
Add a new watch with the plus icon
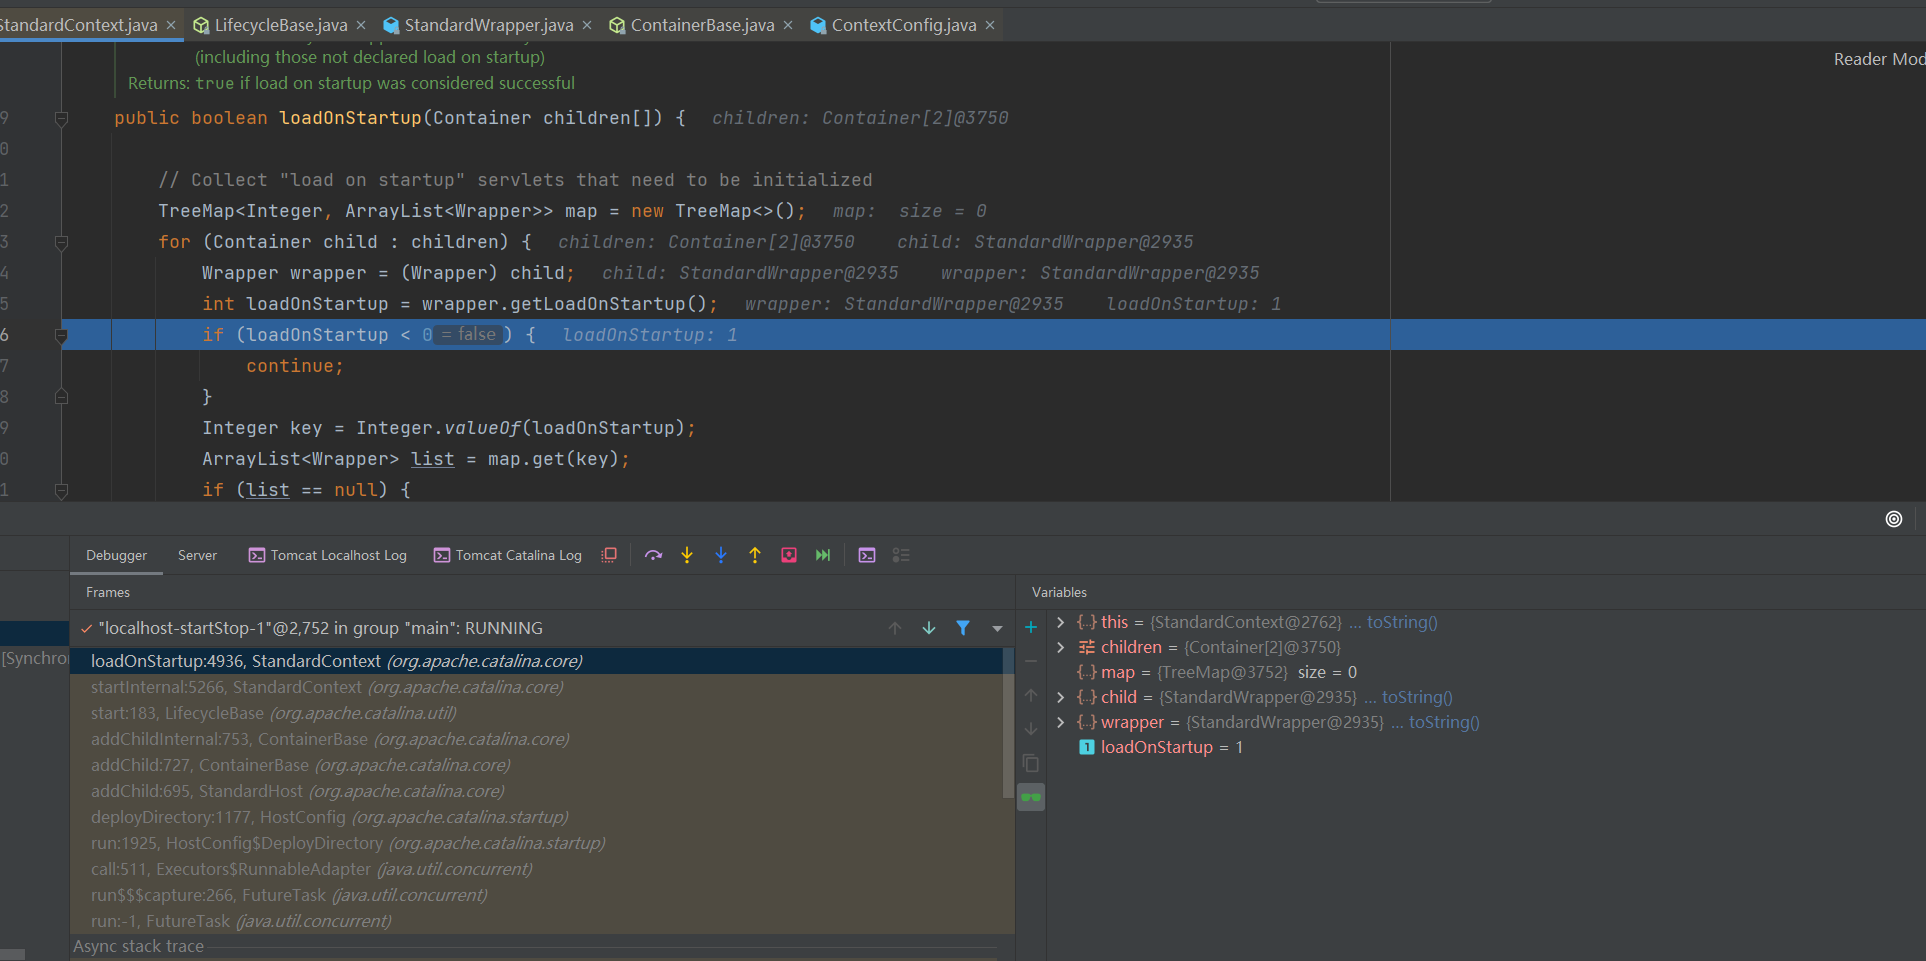click(x=1030, y=627)
